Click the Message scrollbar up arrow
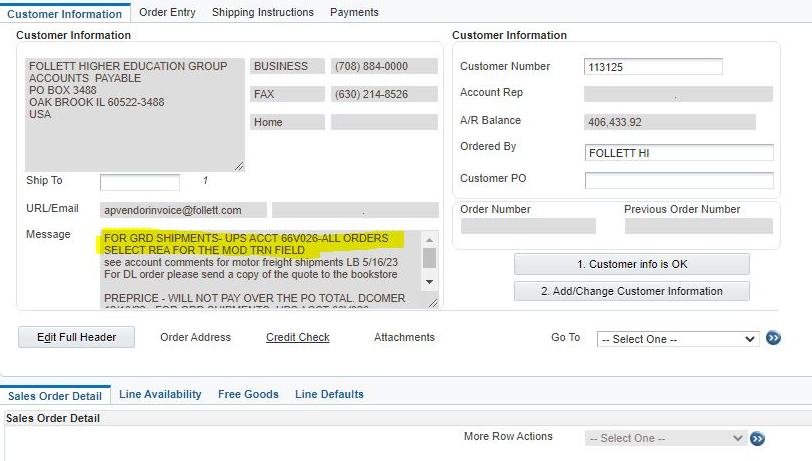 point(429,240)
